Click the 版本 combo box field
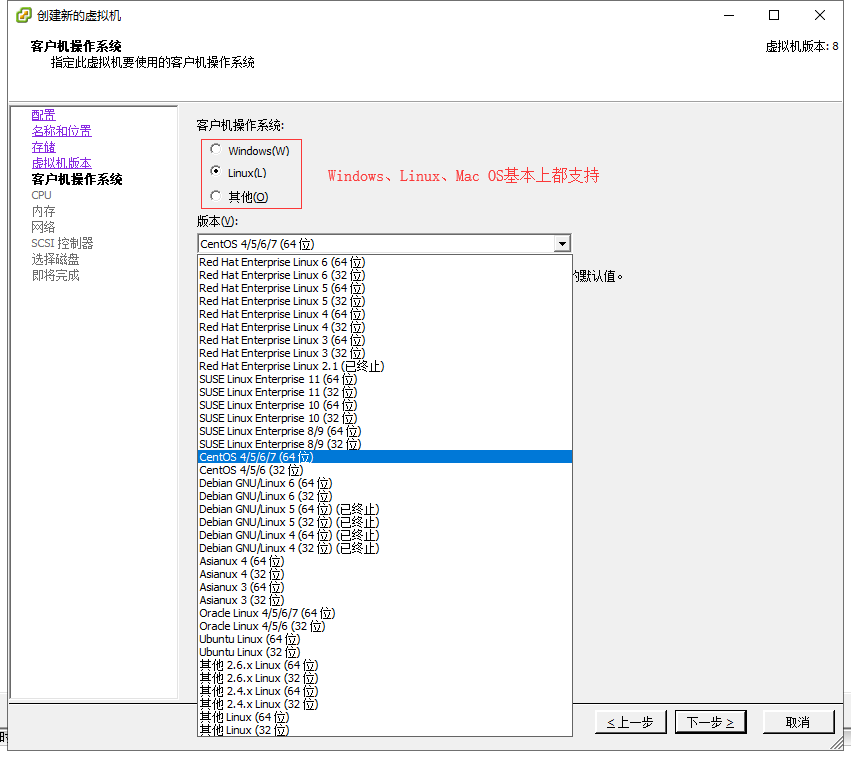This screenshot has height=758, width=851. click(x=384, y=244)
